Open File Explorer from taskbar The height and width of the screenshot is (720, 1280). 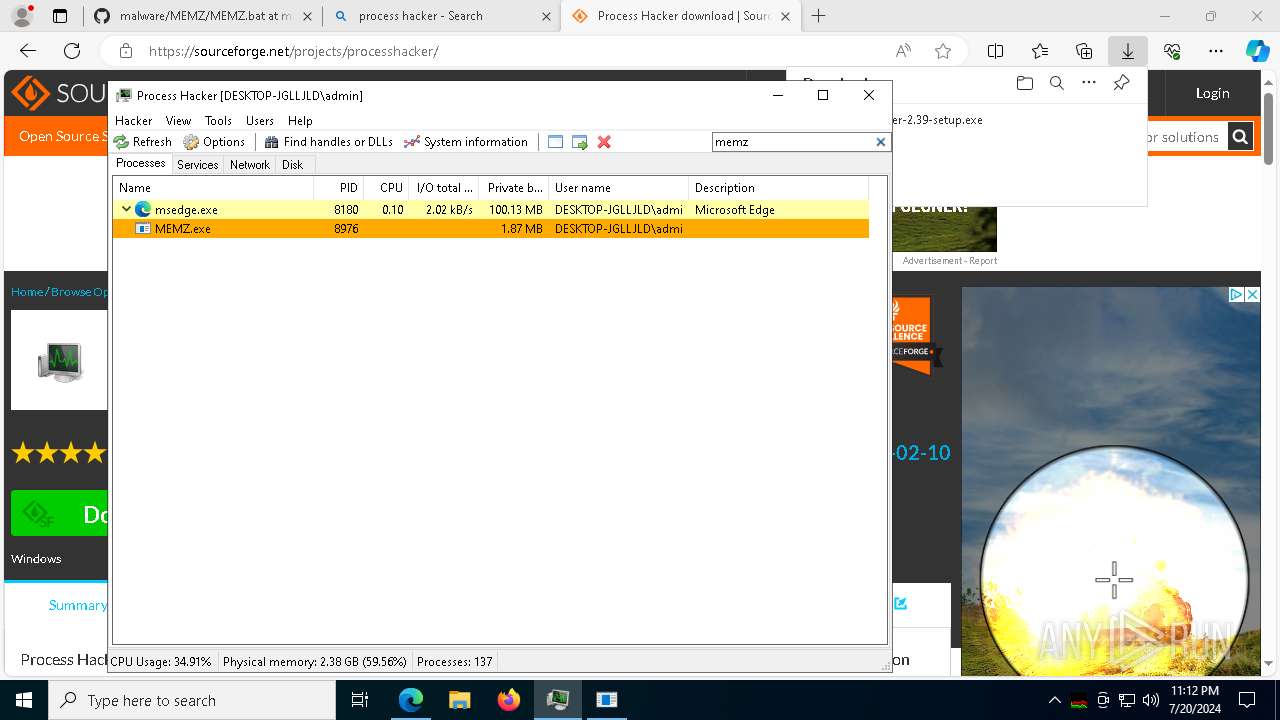(x=460, y=700)
